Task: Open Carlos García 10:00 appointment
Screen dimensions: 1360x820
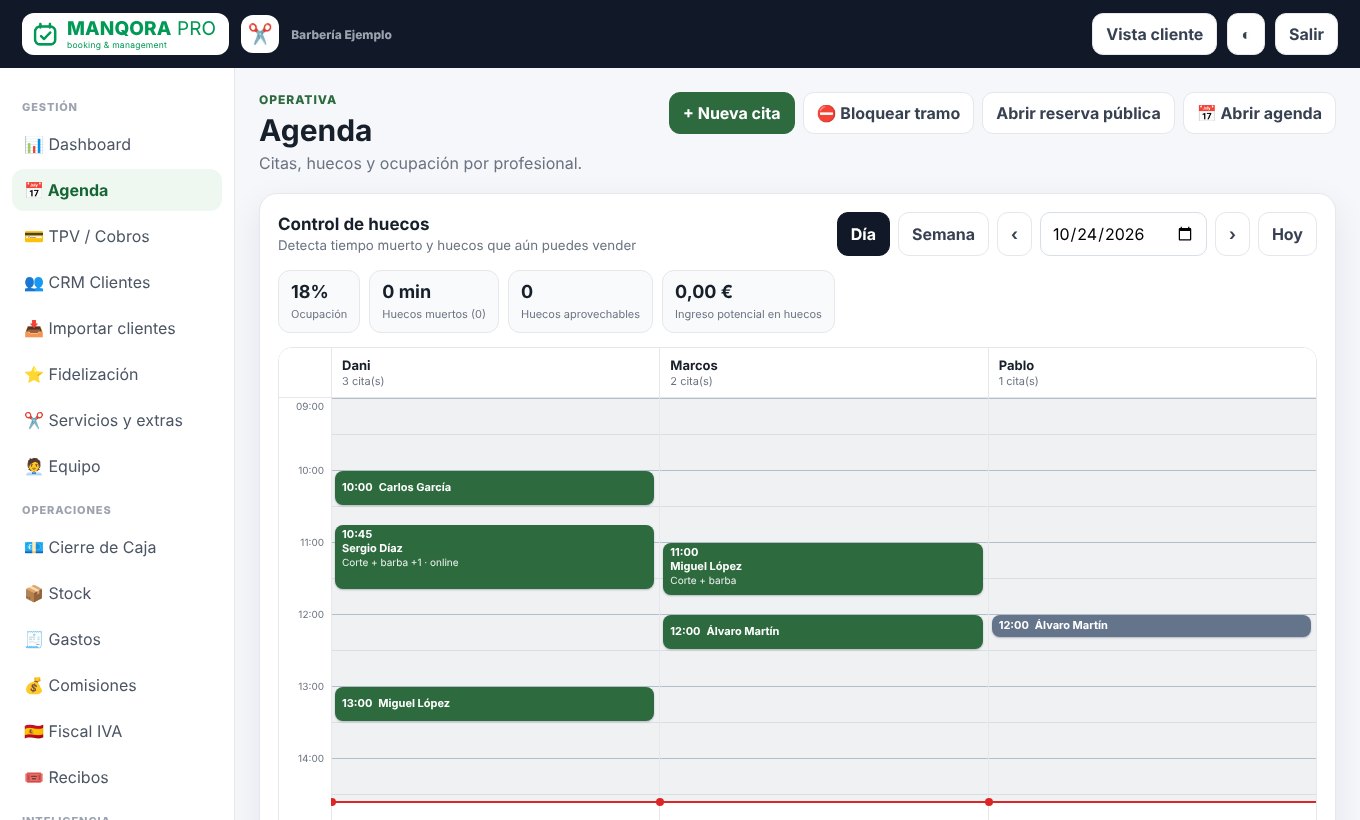Action: 494,488
